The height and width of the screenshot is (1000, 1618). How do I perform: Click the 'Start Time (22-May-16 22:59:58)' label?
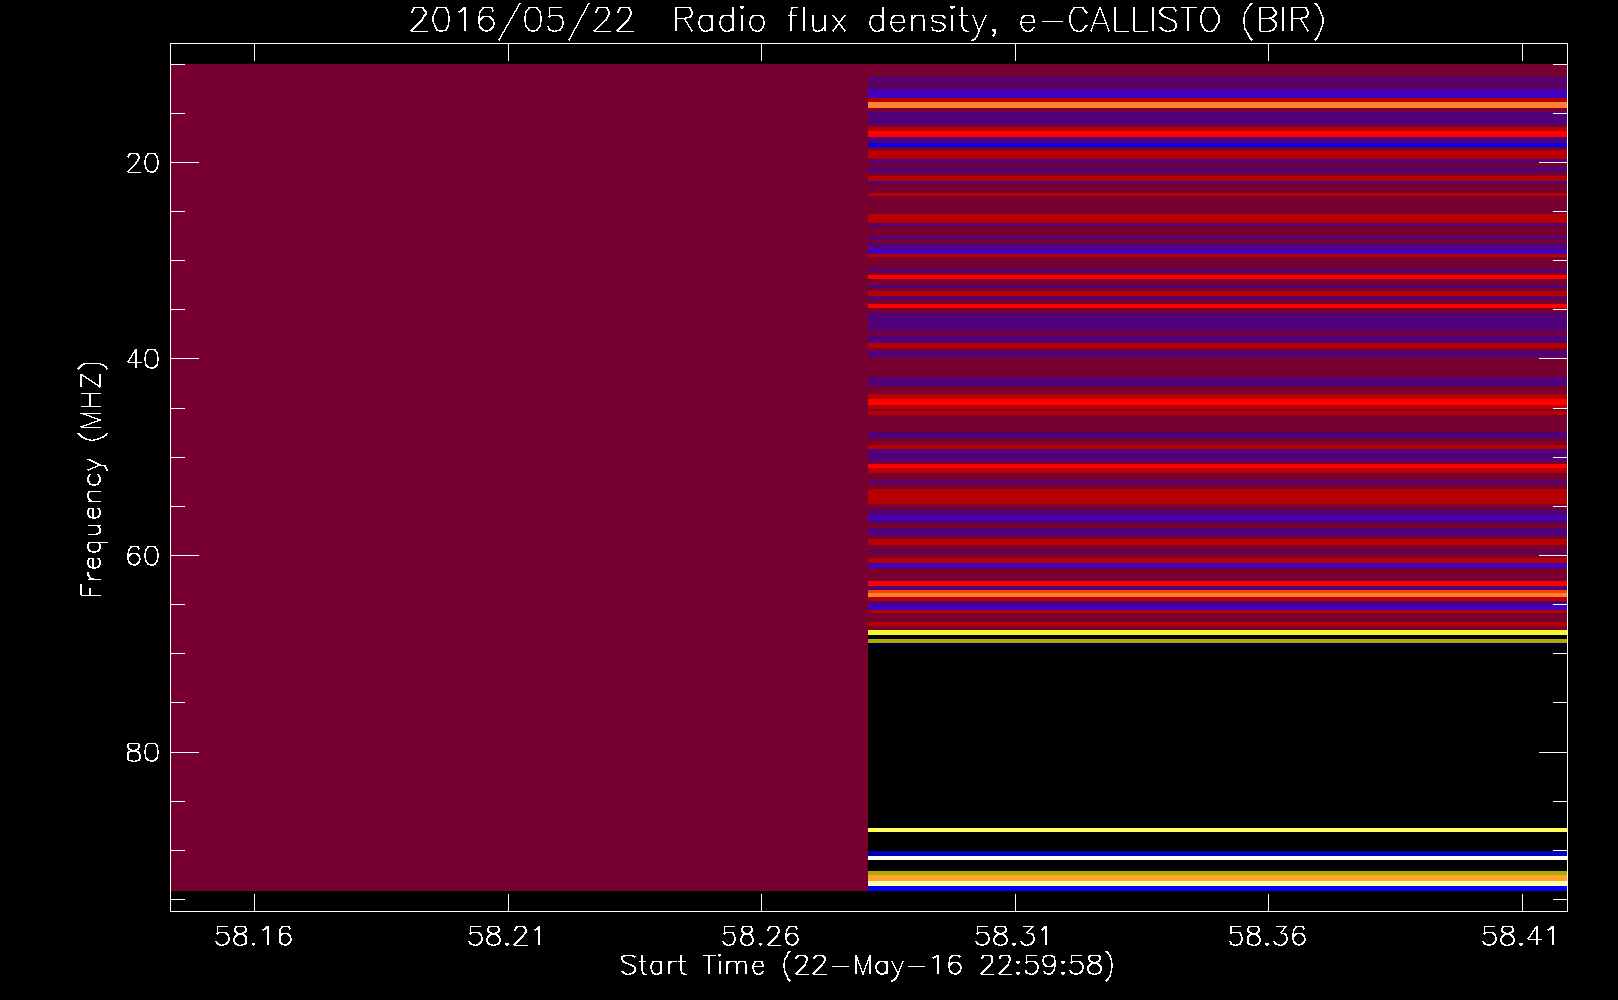point(867,966)
